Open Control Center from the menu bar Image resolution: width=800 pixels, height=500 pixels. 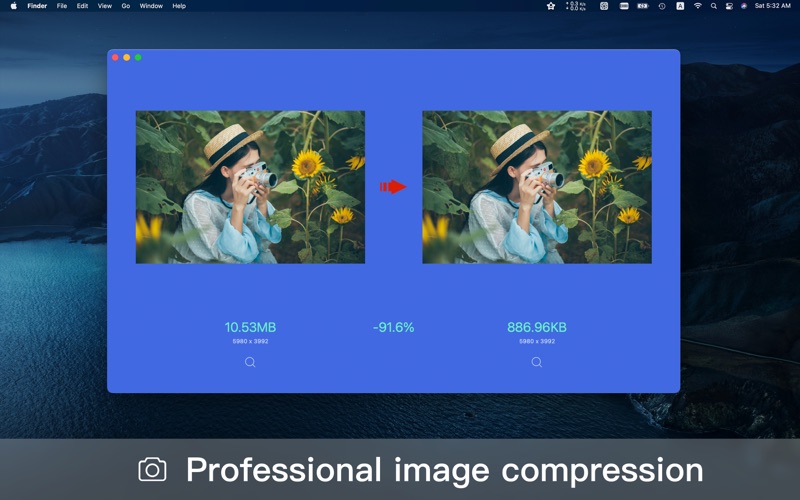point(729,6)
